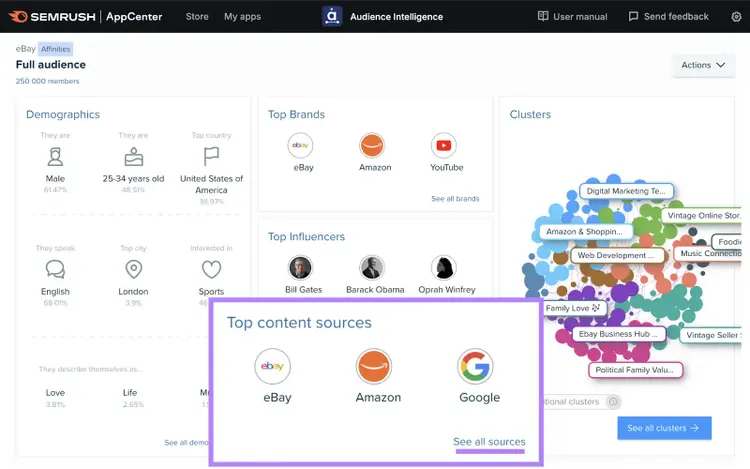The width and height of the screenshot is (750, 469).
Task: Expand the Actions dropdown
Action: pos(703,65)
